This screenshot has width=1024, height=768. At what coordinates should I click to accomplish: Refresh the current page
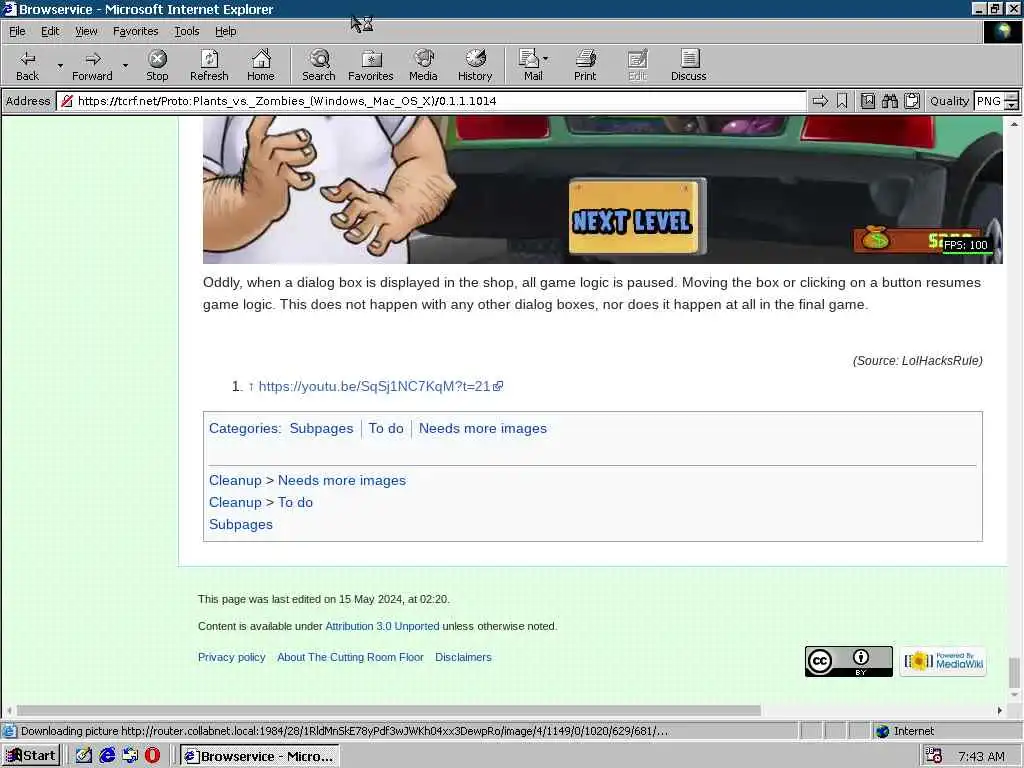(209, 65)
